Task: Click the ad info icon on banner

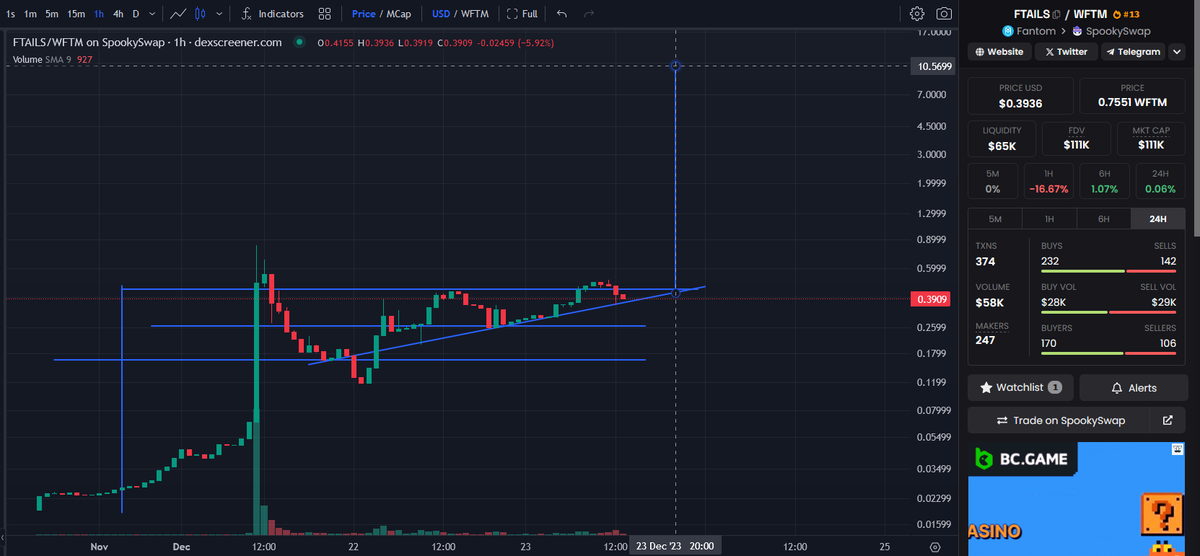Action: (x=1176, y=451)
